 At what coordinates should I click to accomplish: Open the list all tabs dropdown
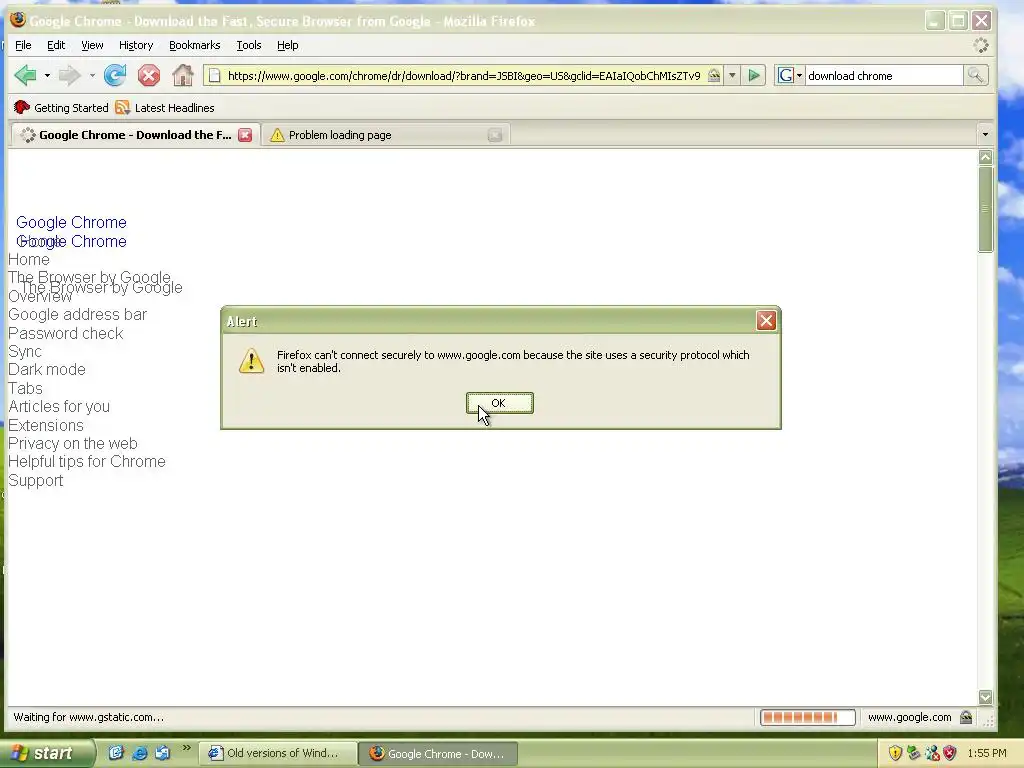[985, 135]
